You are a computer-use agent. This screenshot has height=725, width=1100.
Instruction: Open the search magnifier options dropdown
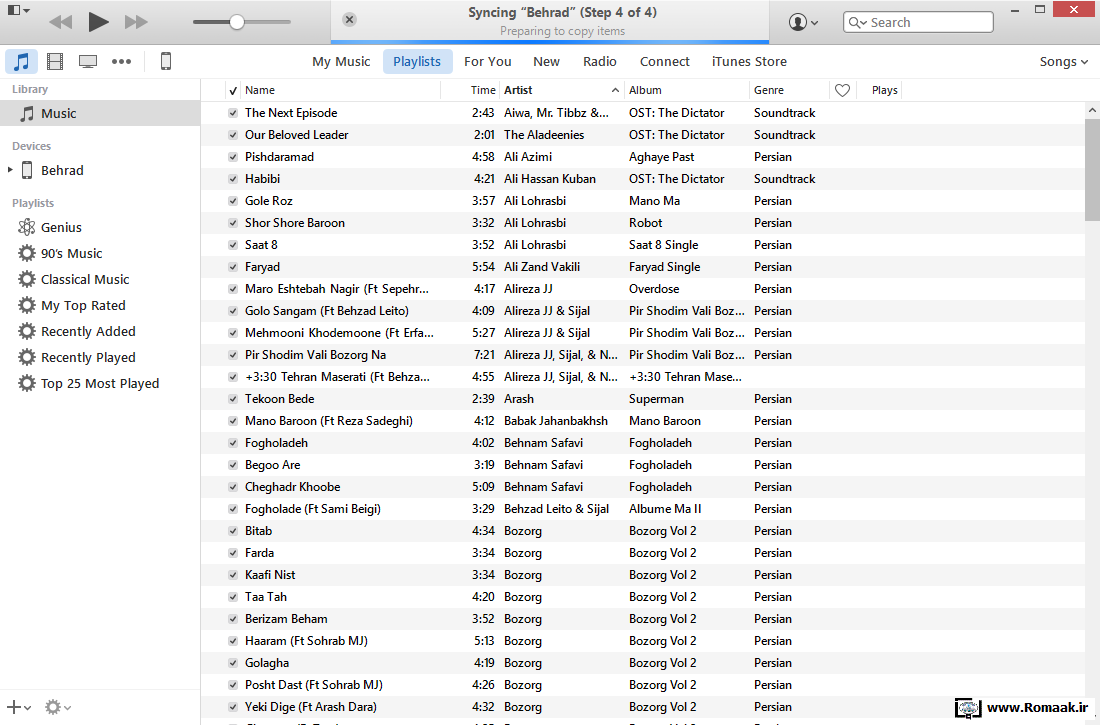[x=857, y=22]
